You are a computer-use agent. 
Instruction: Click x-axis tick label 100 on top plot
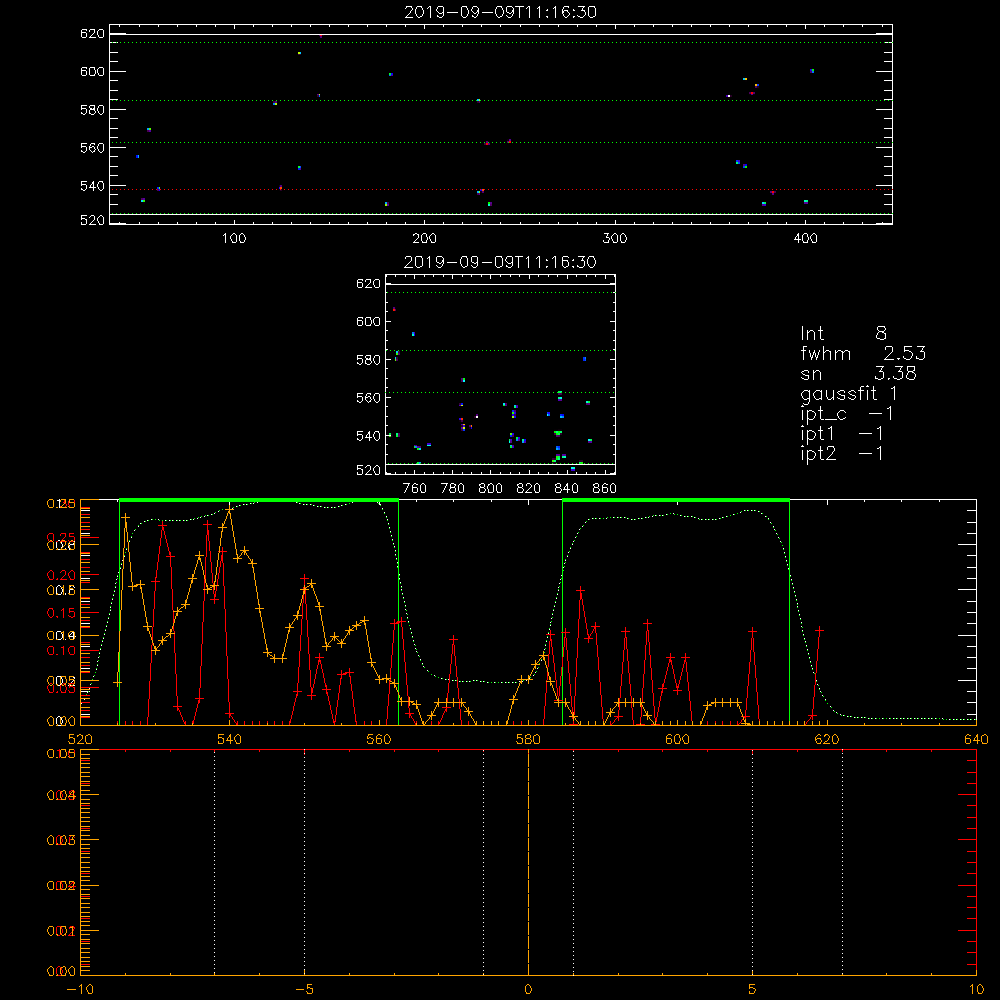[x=234, y=239]
